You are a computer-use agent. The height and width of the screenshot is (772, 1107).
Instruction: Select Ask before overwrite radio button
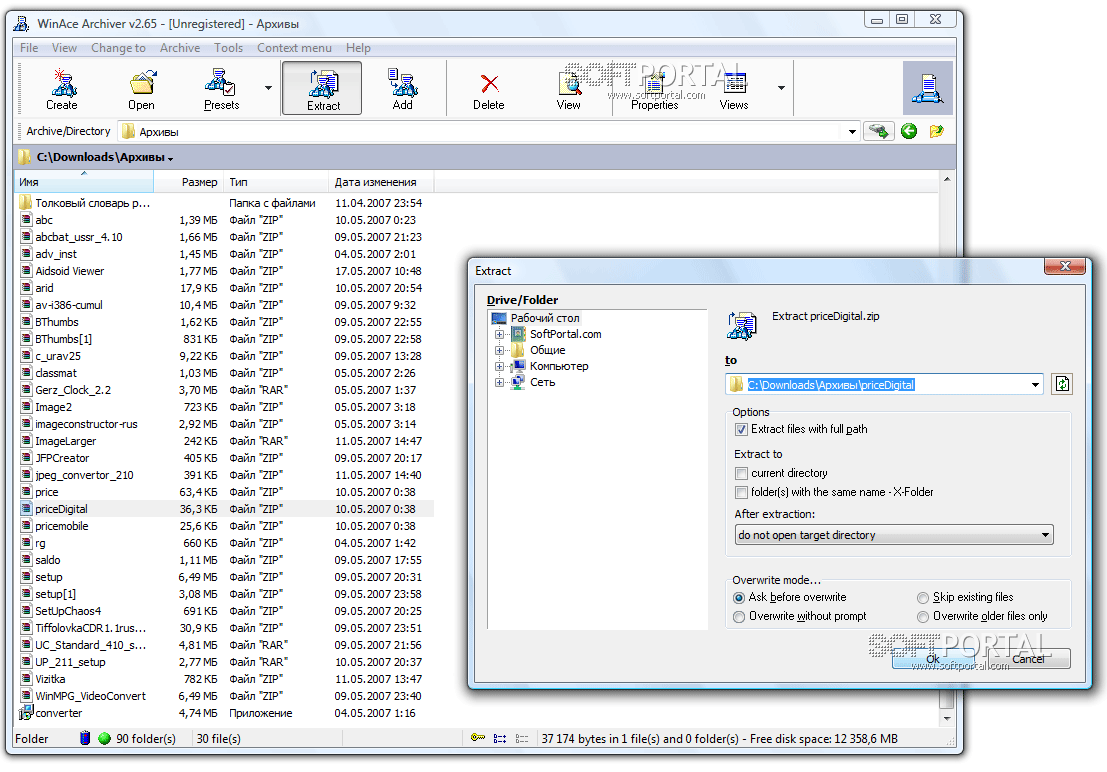[x=739, y=598]
